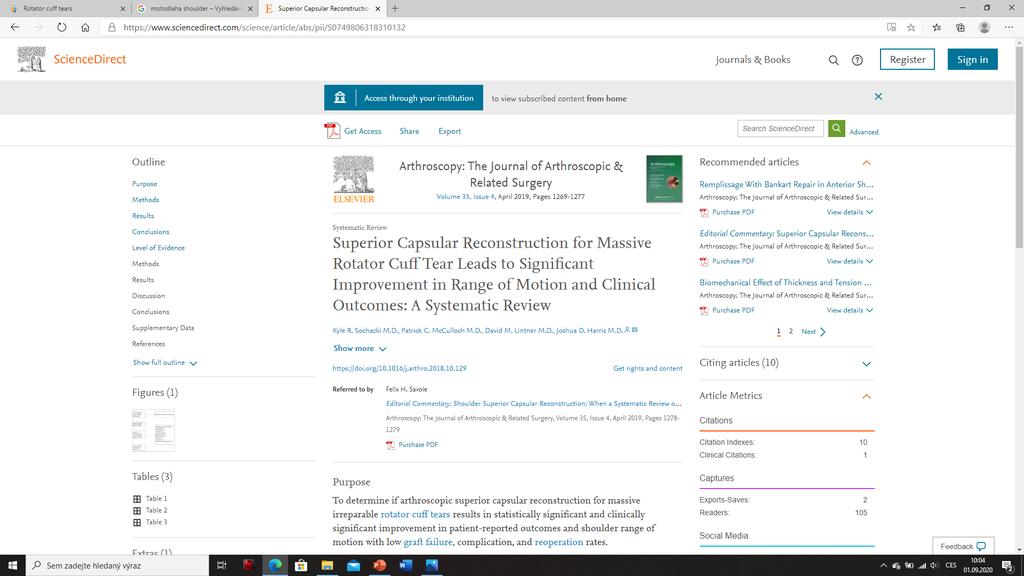Collapse the Recommended articles section
1024x576 pixels.
tap(867, 163)
